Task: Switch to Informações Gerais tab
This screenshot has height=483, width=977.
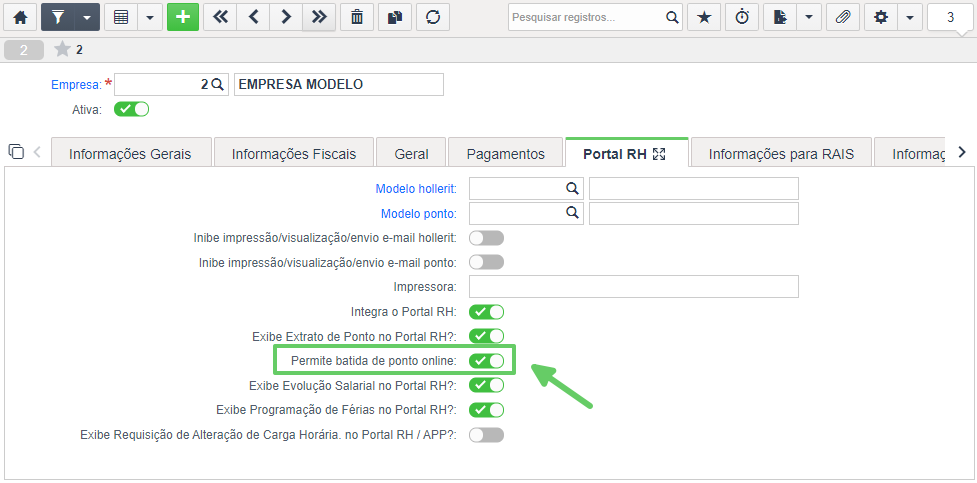Action: 130,154
